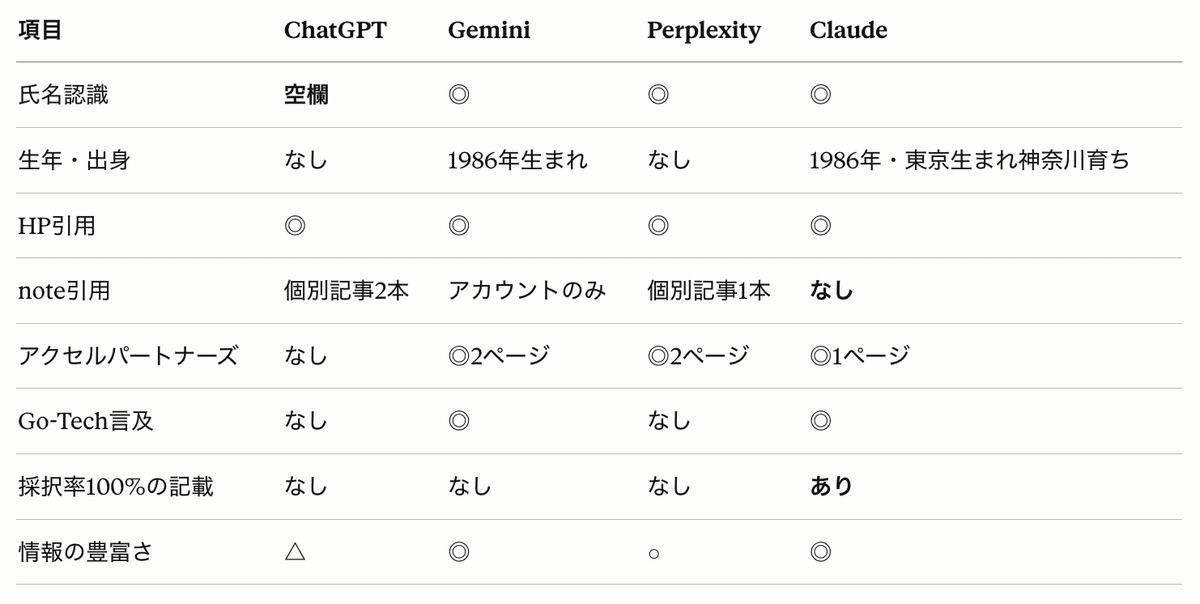Select the 個別記事1本 cell under Perplexity
Screen dimensions: 1200x604
709,291
